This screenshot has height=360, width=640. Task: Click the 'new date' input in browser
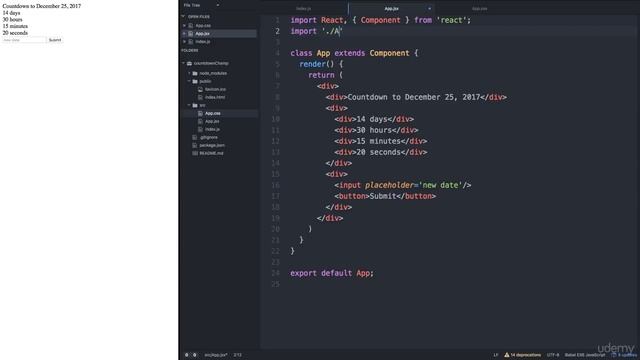[x=24, y=40]
